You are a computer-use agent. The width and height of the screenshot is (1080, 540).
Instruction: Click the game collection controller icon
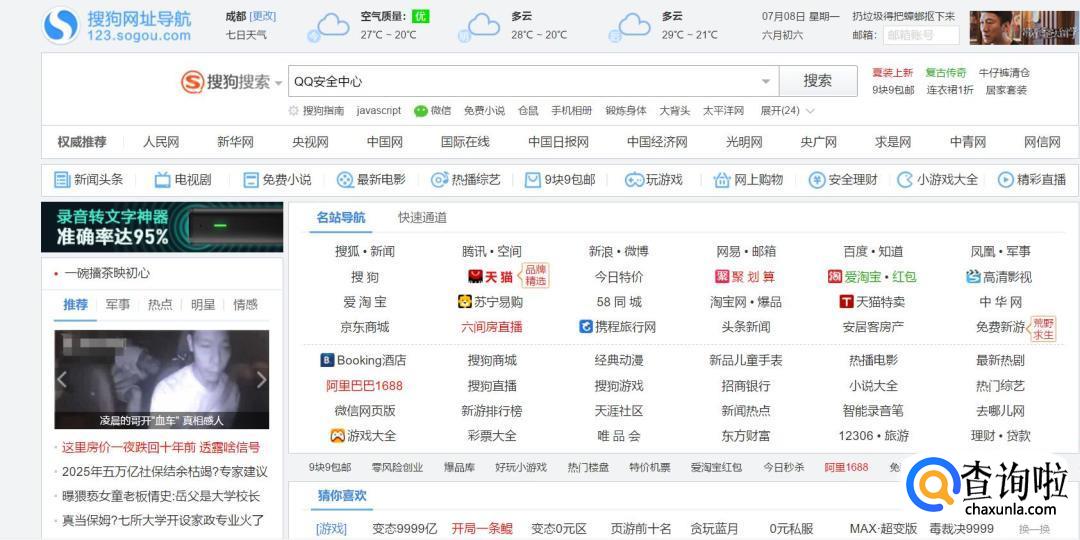pyautogui.click(x=337, y=436)
